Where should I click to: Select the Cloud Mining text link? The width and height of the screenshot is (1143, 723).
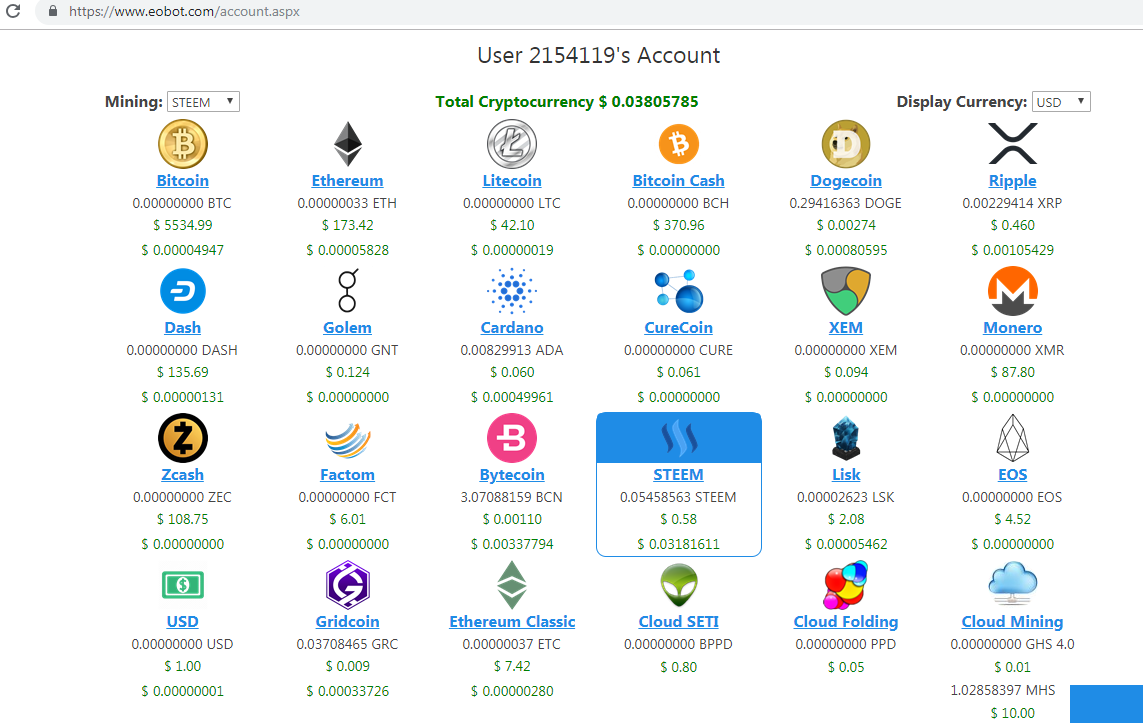1013,622
